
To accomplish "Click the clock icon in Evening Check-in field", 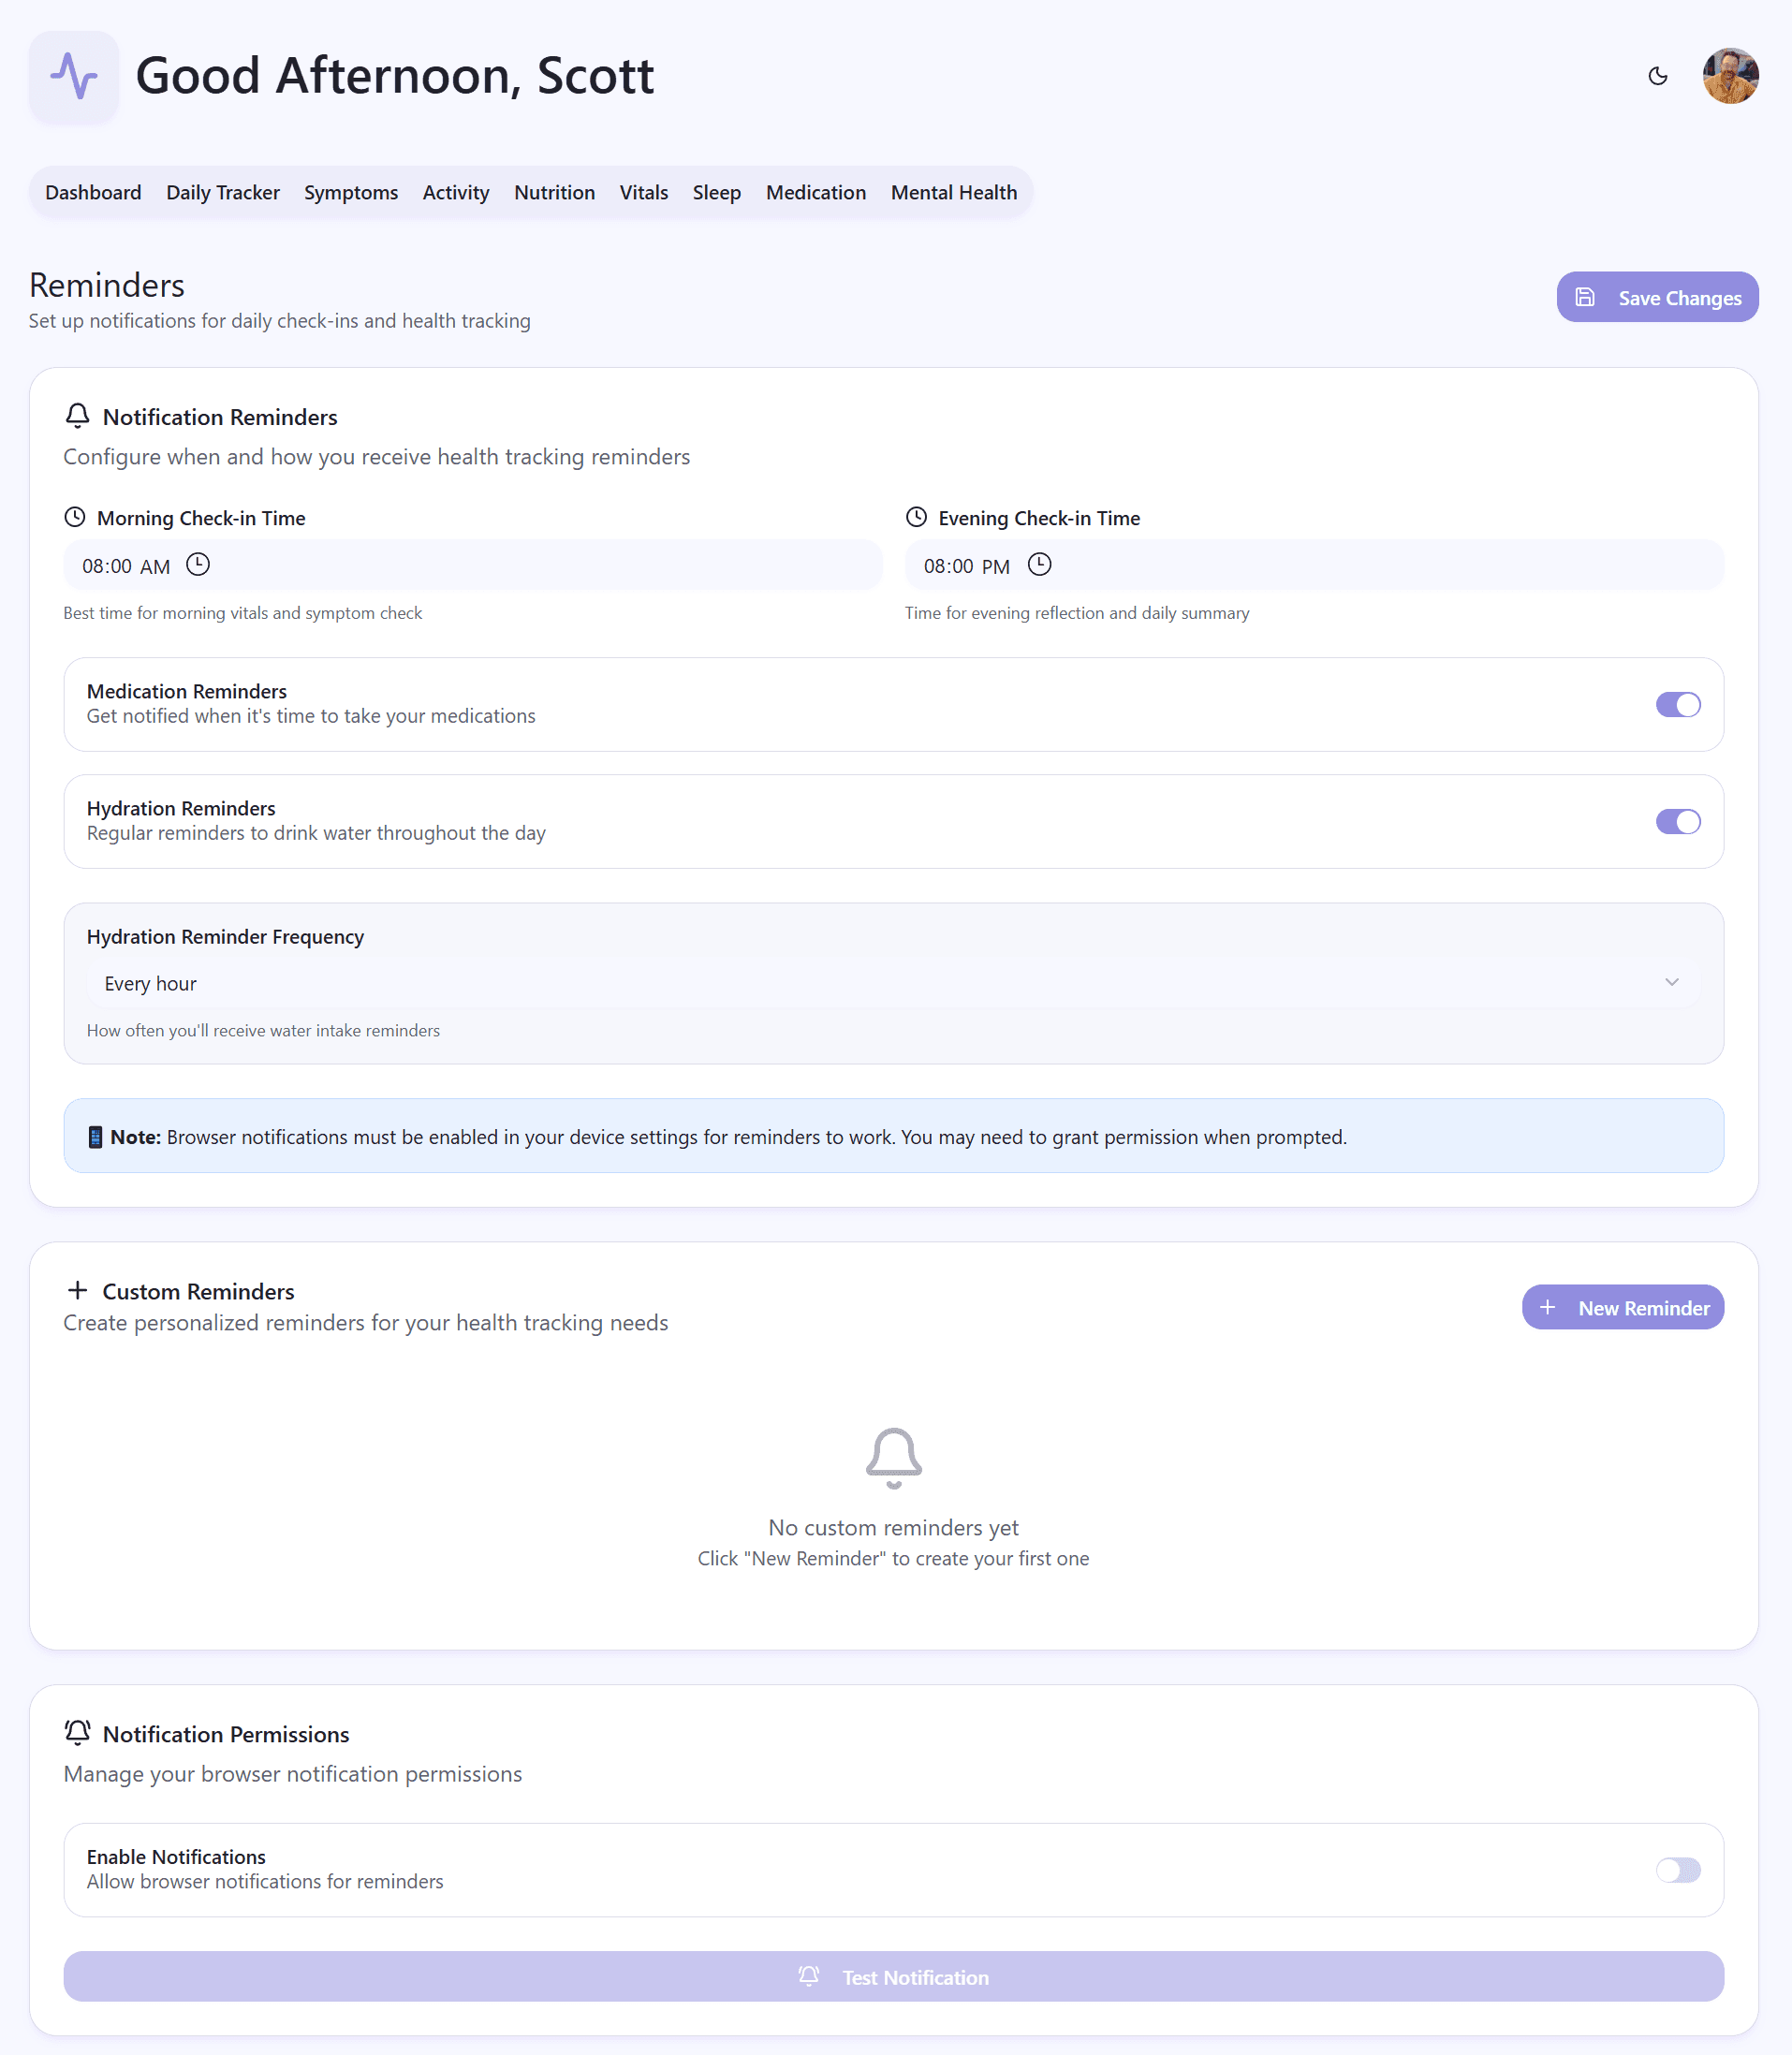I will click(x=1040, y=565).
